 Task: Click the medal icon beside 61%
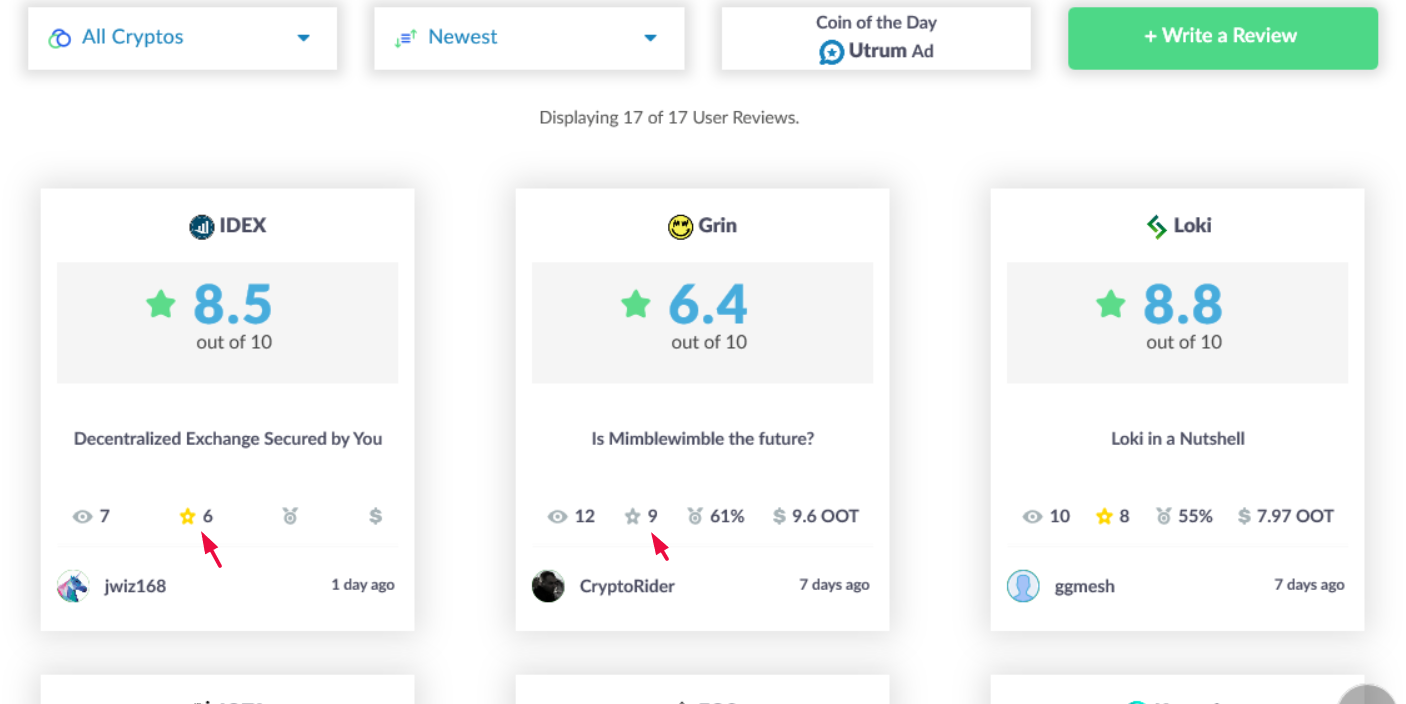point(695,517)
